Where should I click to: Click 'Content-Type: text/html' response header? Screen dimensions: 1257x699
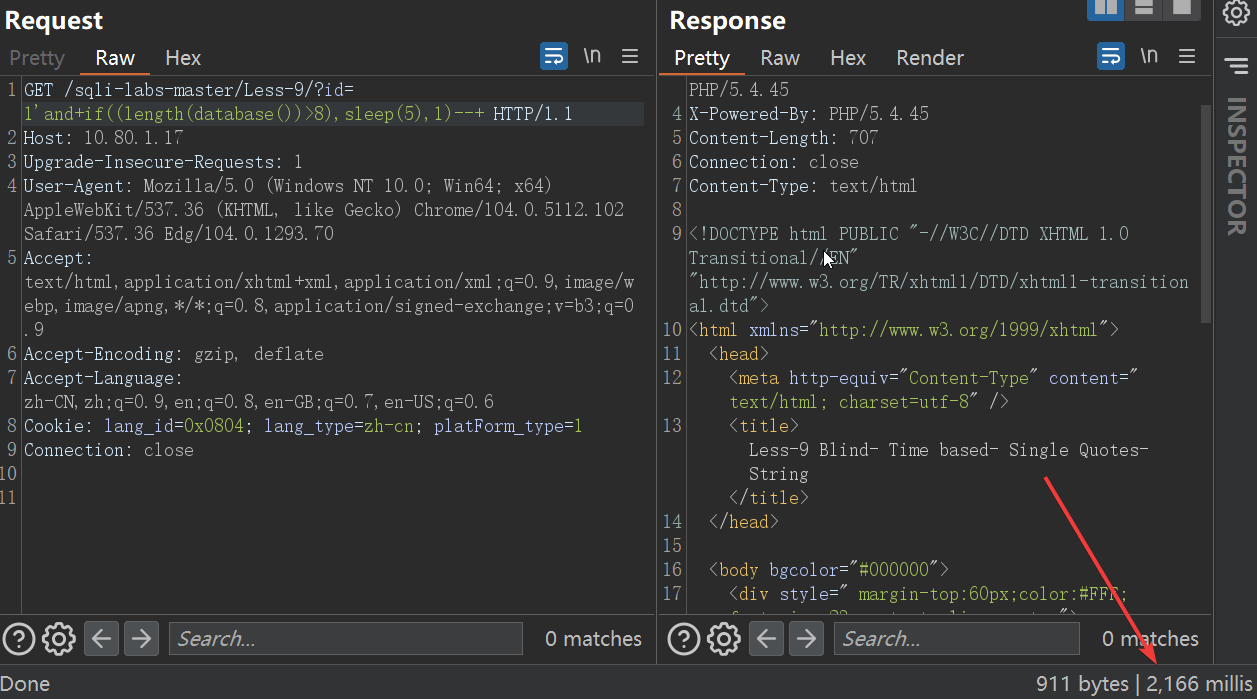pos(803,186)
